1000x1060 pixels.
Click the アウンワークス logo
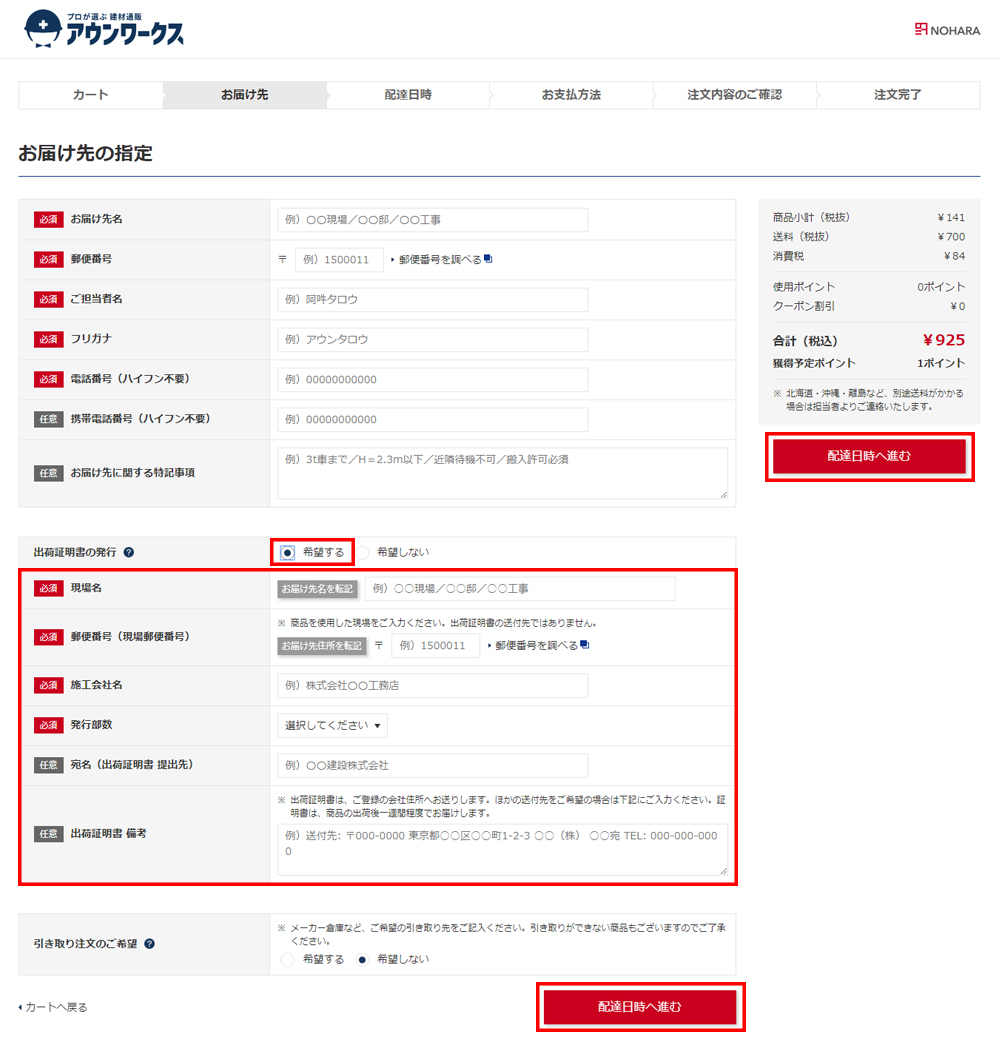(x=103, y=29)
